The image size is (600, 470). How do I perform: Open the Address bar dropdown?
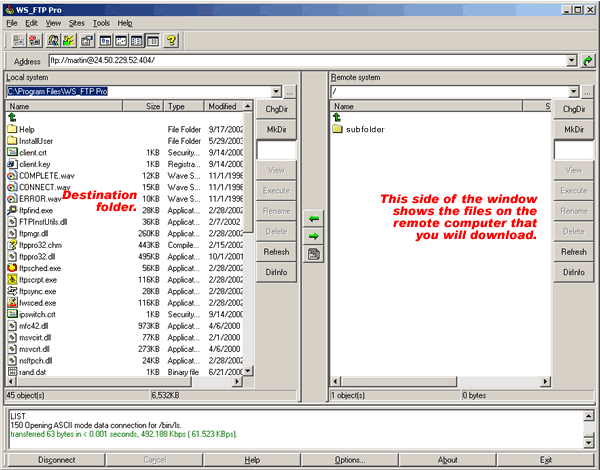[x=572, y=60]
